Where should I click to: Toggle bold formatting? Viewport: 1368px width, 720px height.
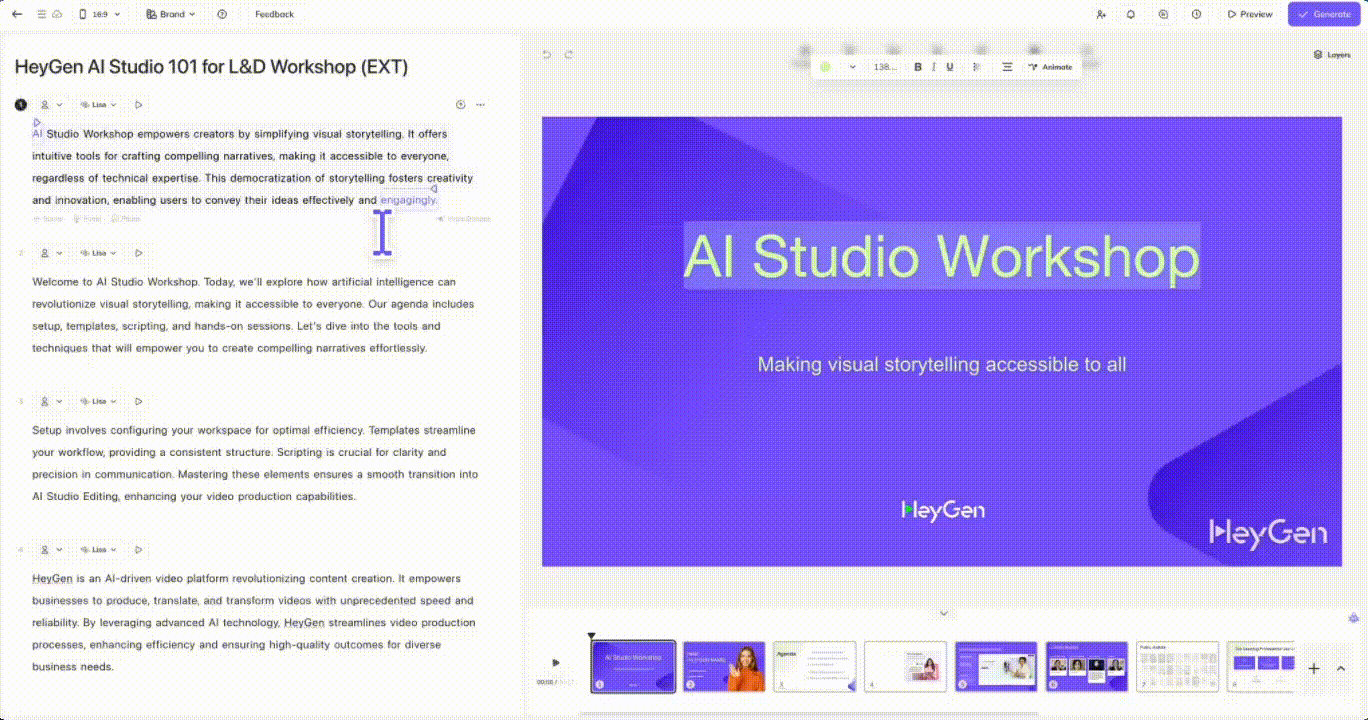pyautogui.click(x=918, y=67)
